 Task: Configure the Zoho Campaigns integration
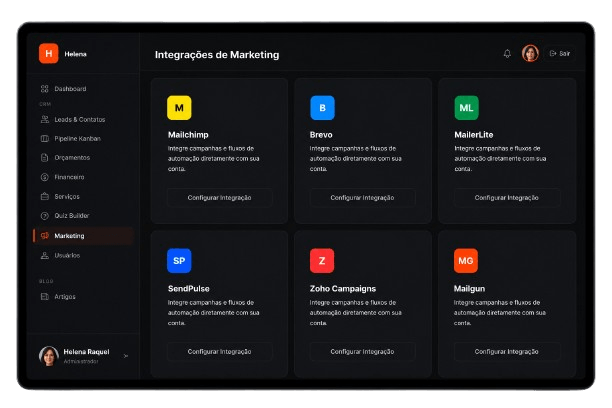click(x=363, y=351)
